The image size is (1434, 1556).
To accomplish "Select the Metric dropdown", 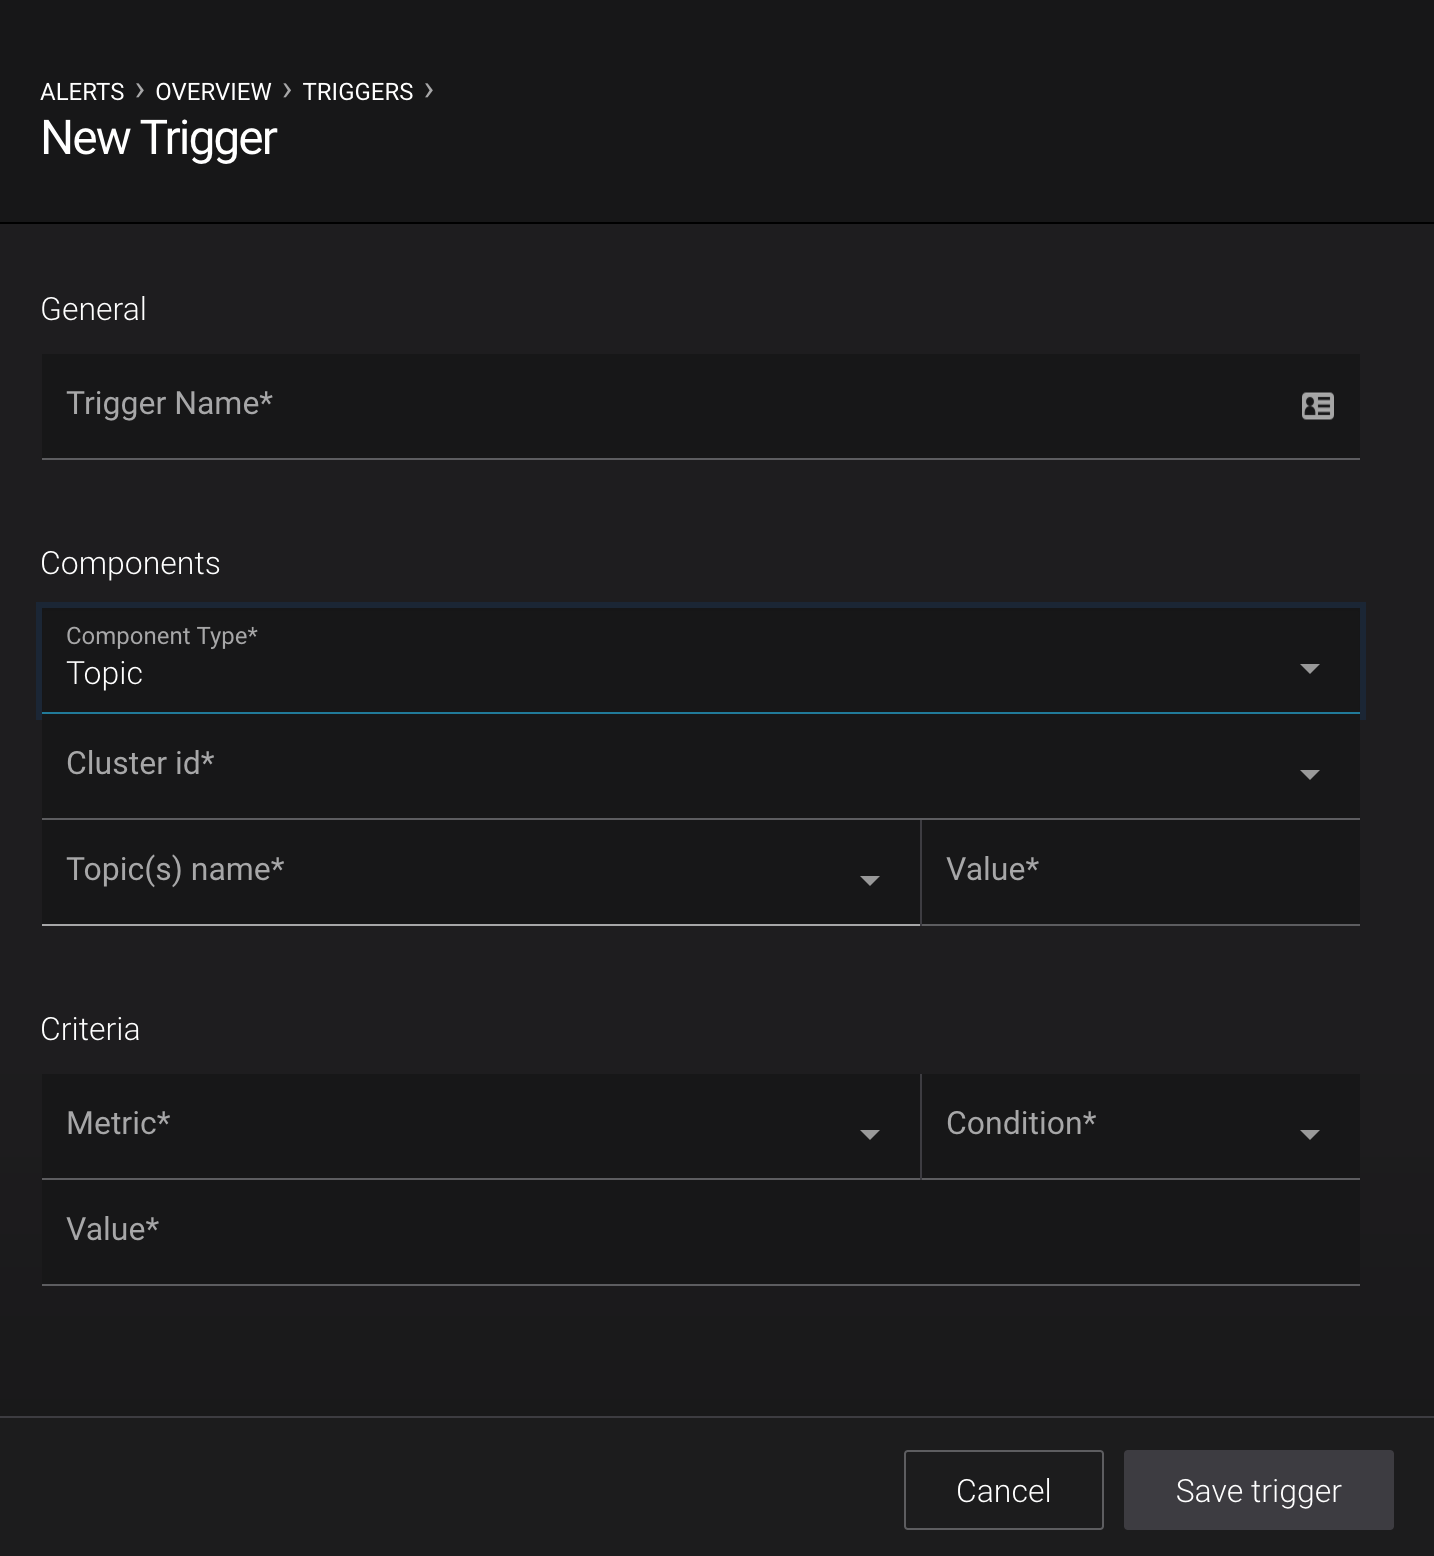I will pos(480,1127).
